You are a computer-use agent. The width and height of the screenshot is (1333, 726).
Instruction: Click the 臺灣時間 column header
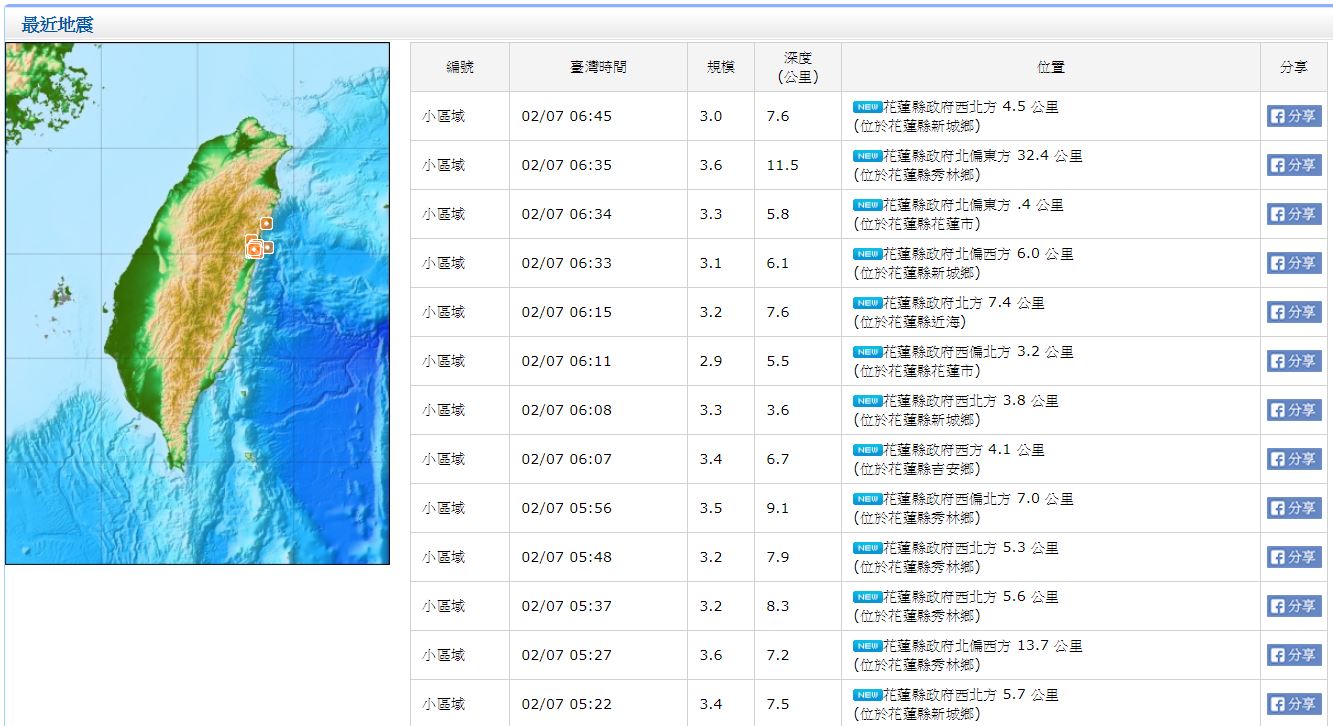(598, 67)
